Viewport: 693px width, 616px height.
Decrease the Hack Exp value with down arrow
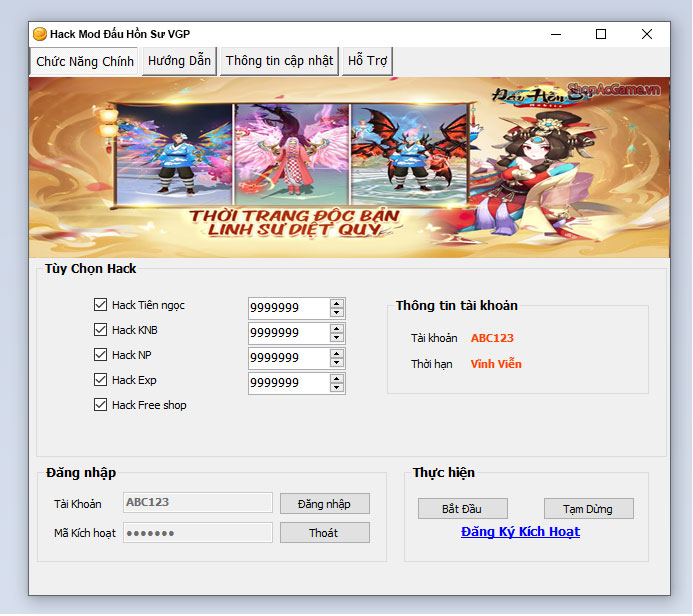pos(337,388)
